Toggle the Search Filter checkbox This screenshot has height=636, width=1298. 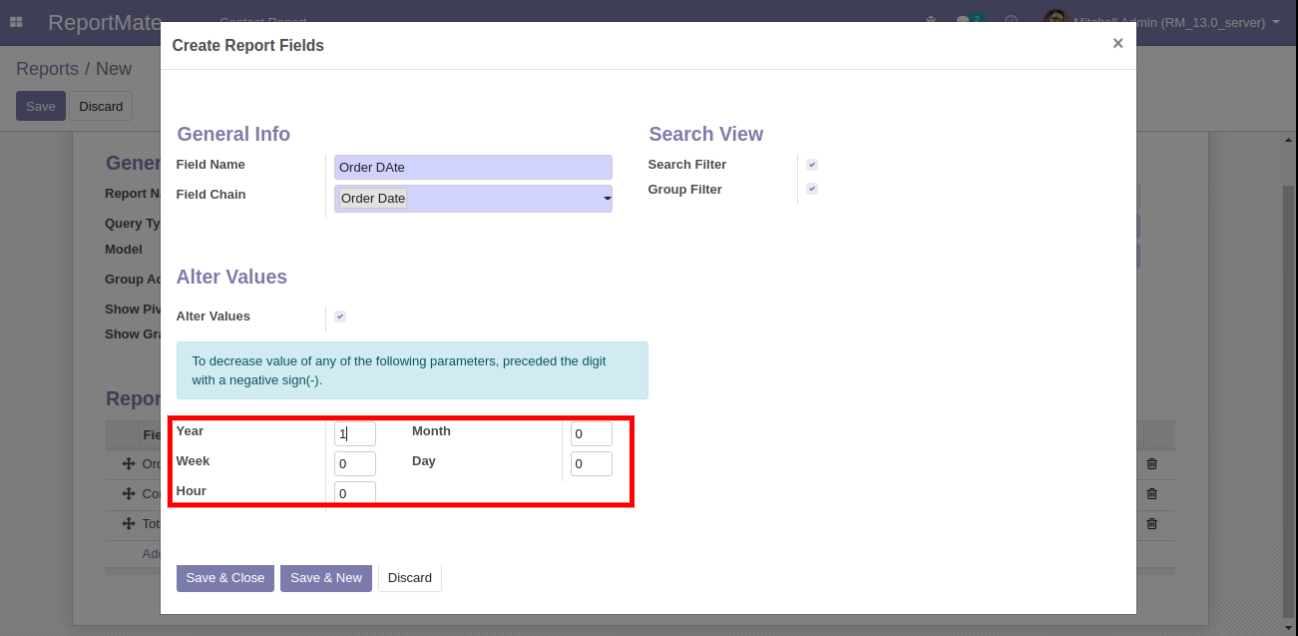click(x=812, y=165)
